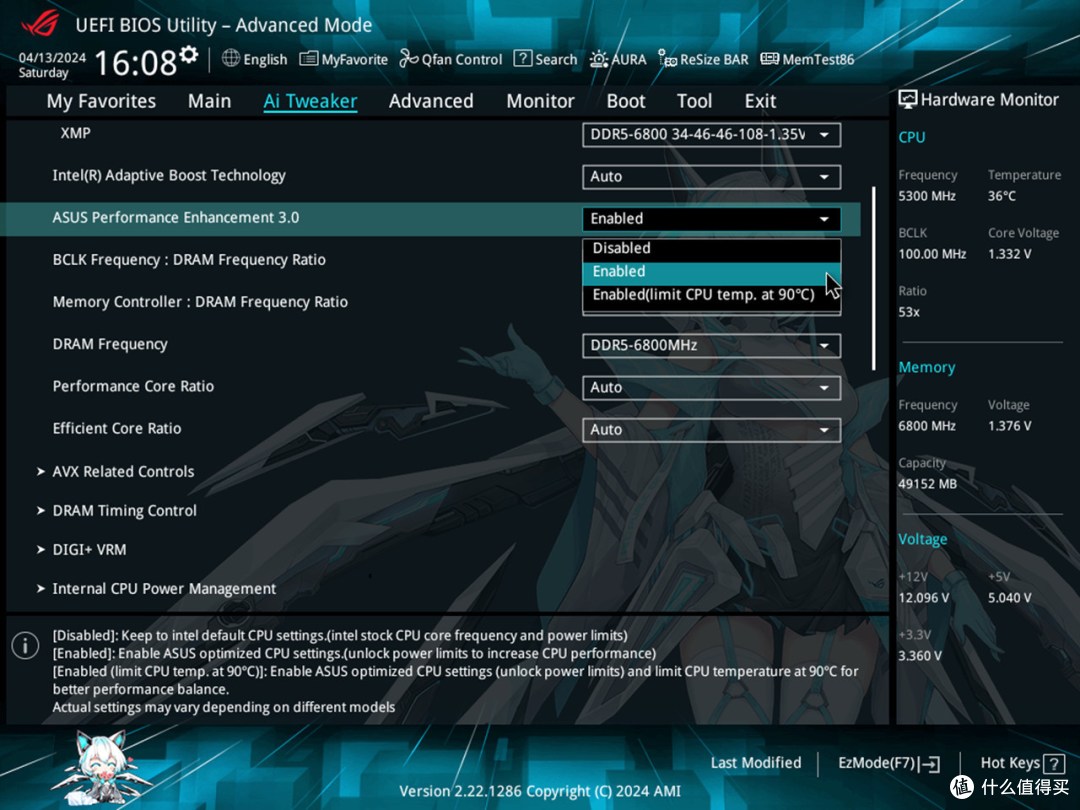Select BCLK Frequency : DRAM Frequency Ratio label
Viewport: 1080px width, 810px height.
pyautogui.click(x=189, y=260)
